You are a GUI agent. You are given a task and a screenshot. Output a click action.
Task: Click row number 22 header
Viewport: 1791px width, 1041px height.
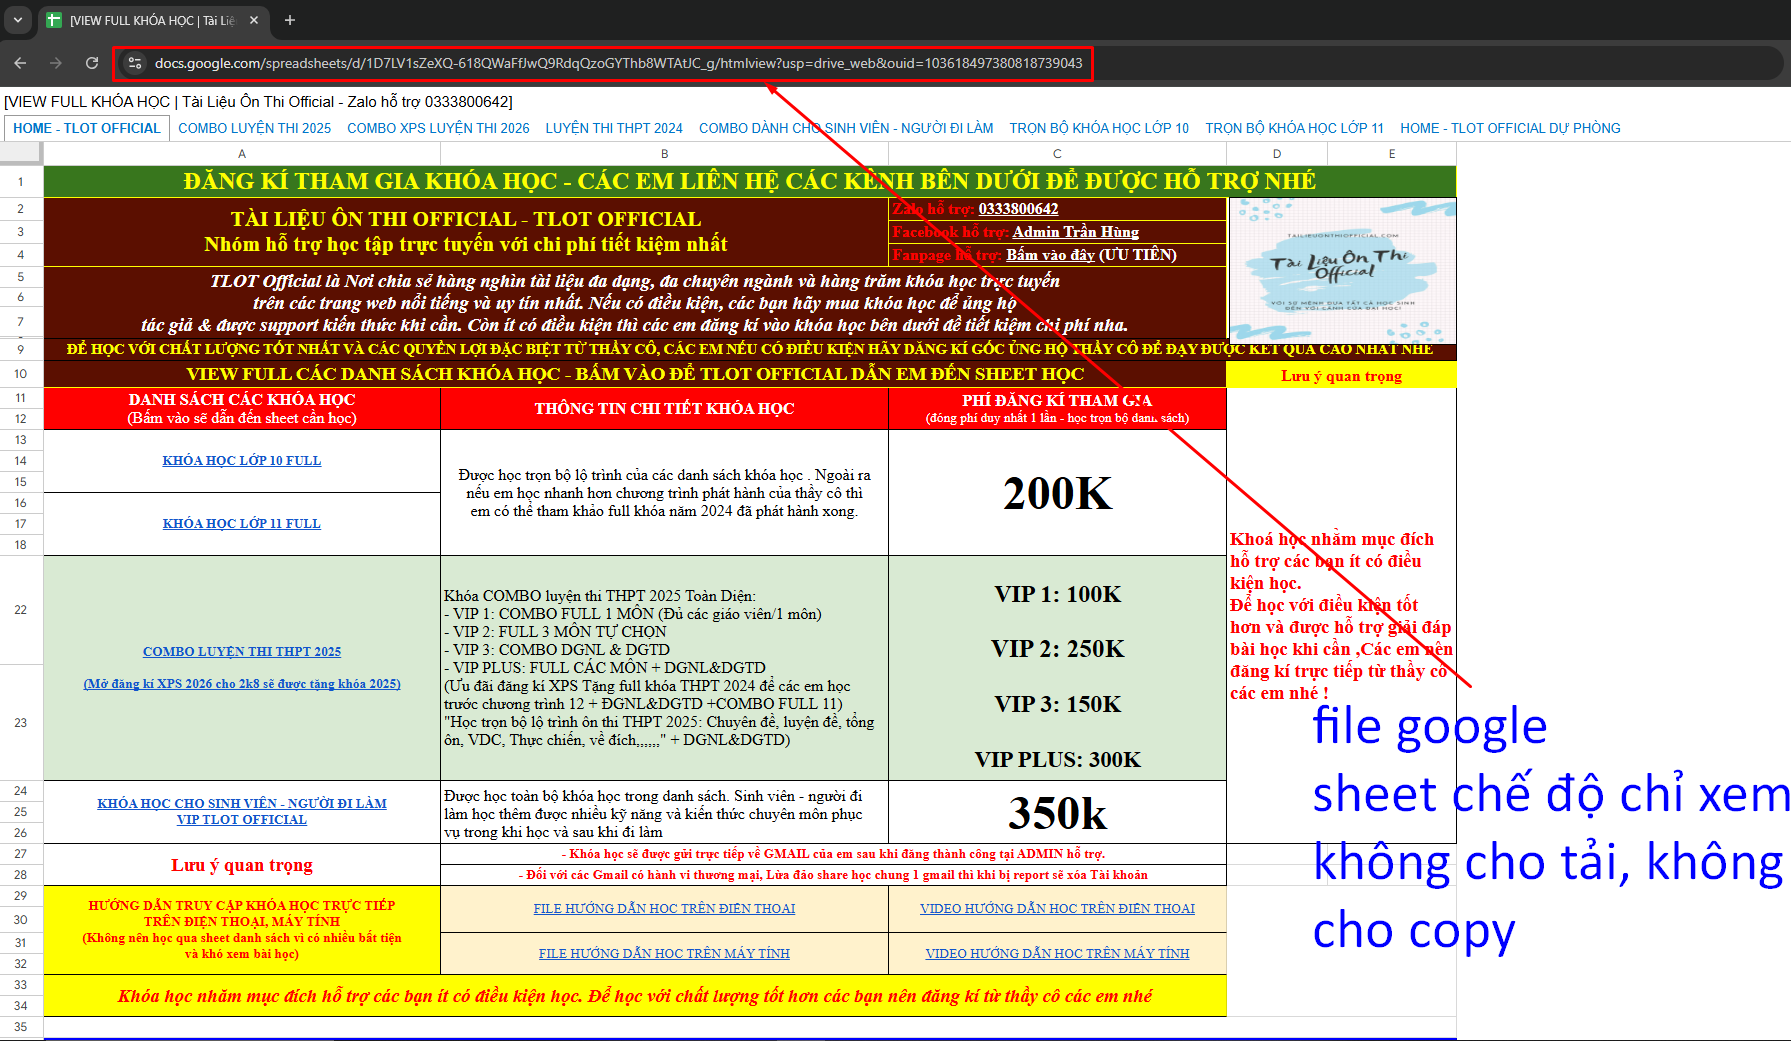pos(21,610)
